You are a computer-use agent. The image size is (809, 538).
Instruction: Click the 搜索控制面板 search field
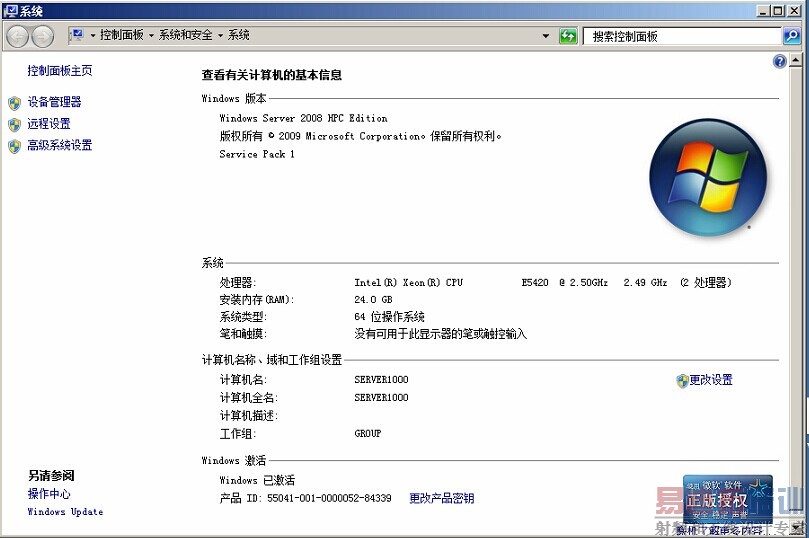click(x=682, y=36)
